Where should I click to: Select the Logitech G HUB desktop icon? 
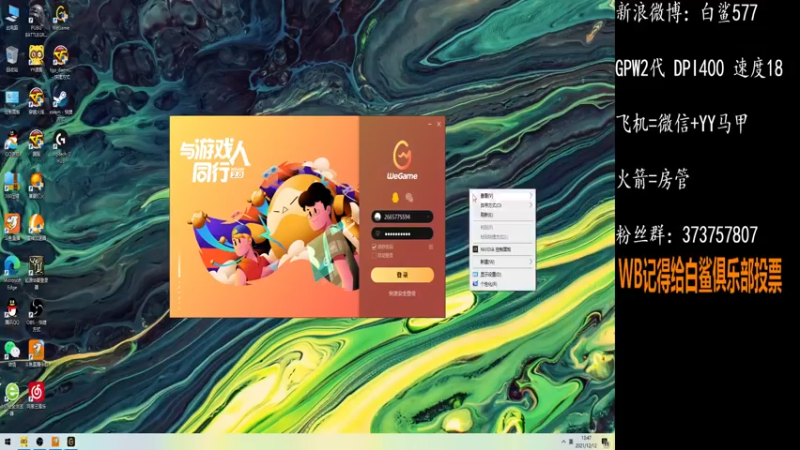61,145
